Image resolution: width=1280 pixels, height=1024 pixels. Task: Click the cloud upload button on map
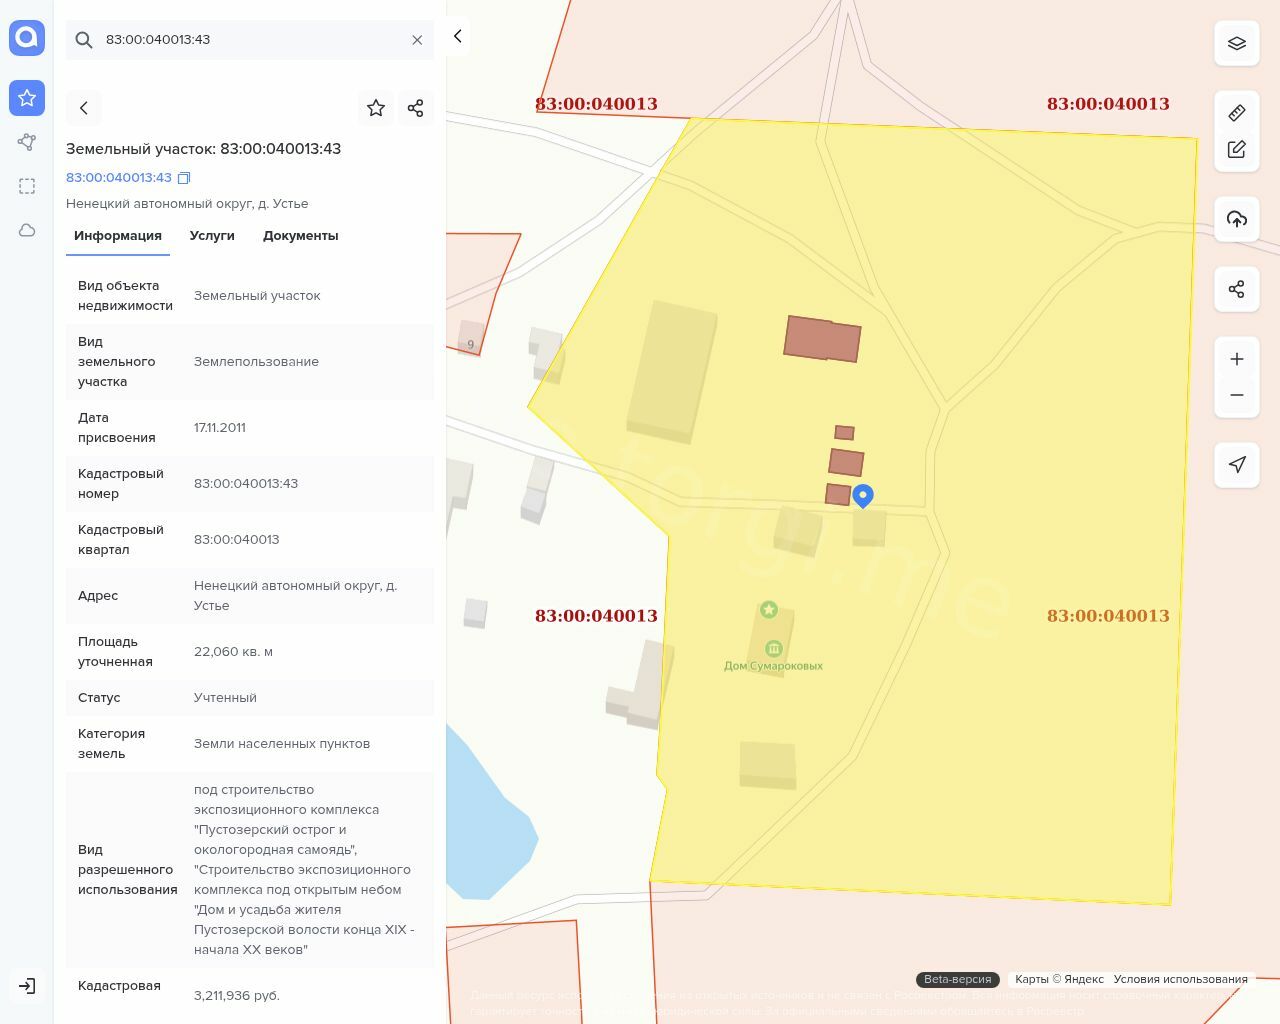click(x=1236, y=219)
